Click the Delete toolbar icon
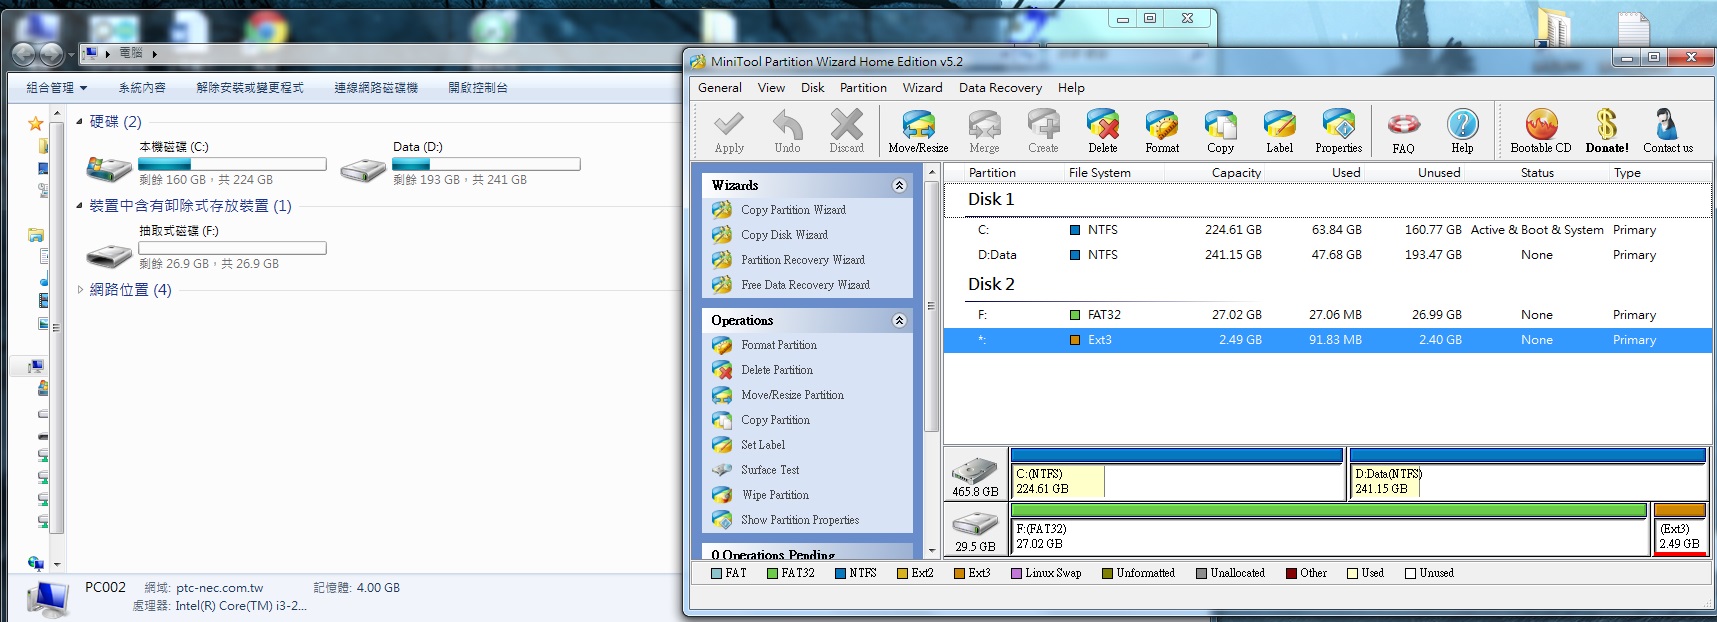The height and width of the screenshot is (622, 1717). [1103, 131]
